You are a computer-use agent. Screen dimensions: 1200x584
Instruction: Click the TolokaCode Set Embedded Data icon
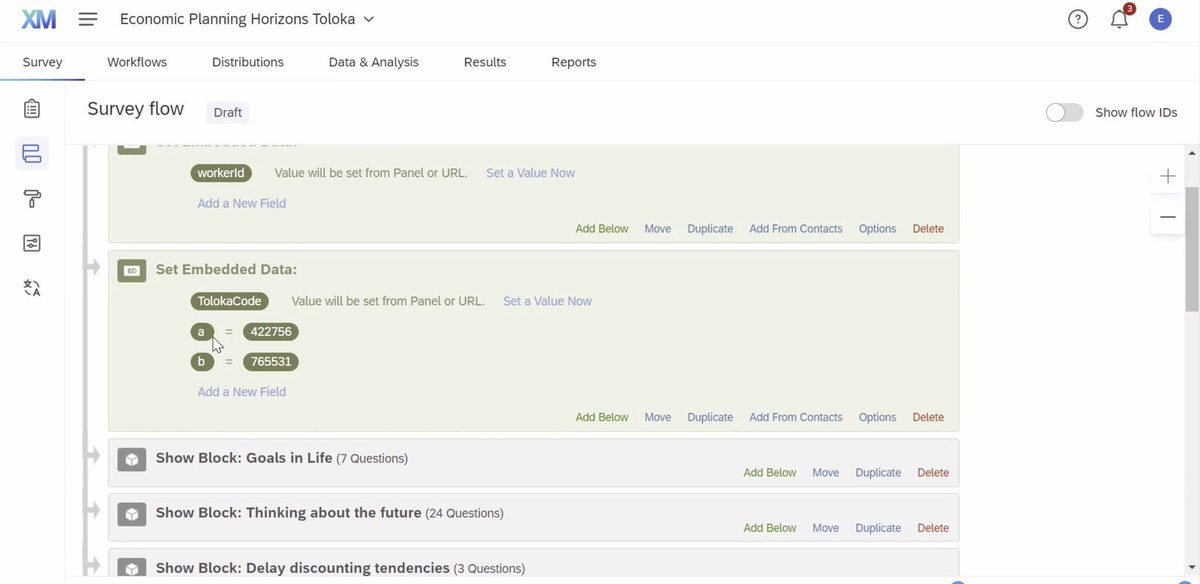tap(132, 270)
